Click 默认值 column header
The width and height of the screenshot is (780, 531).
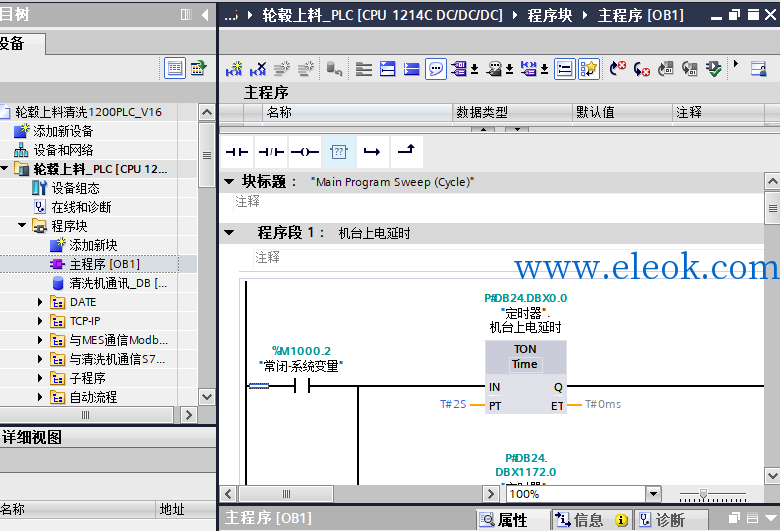pyautogui.click(x=622, y=112)
